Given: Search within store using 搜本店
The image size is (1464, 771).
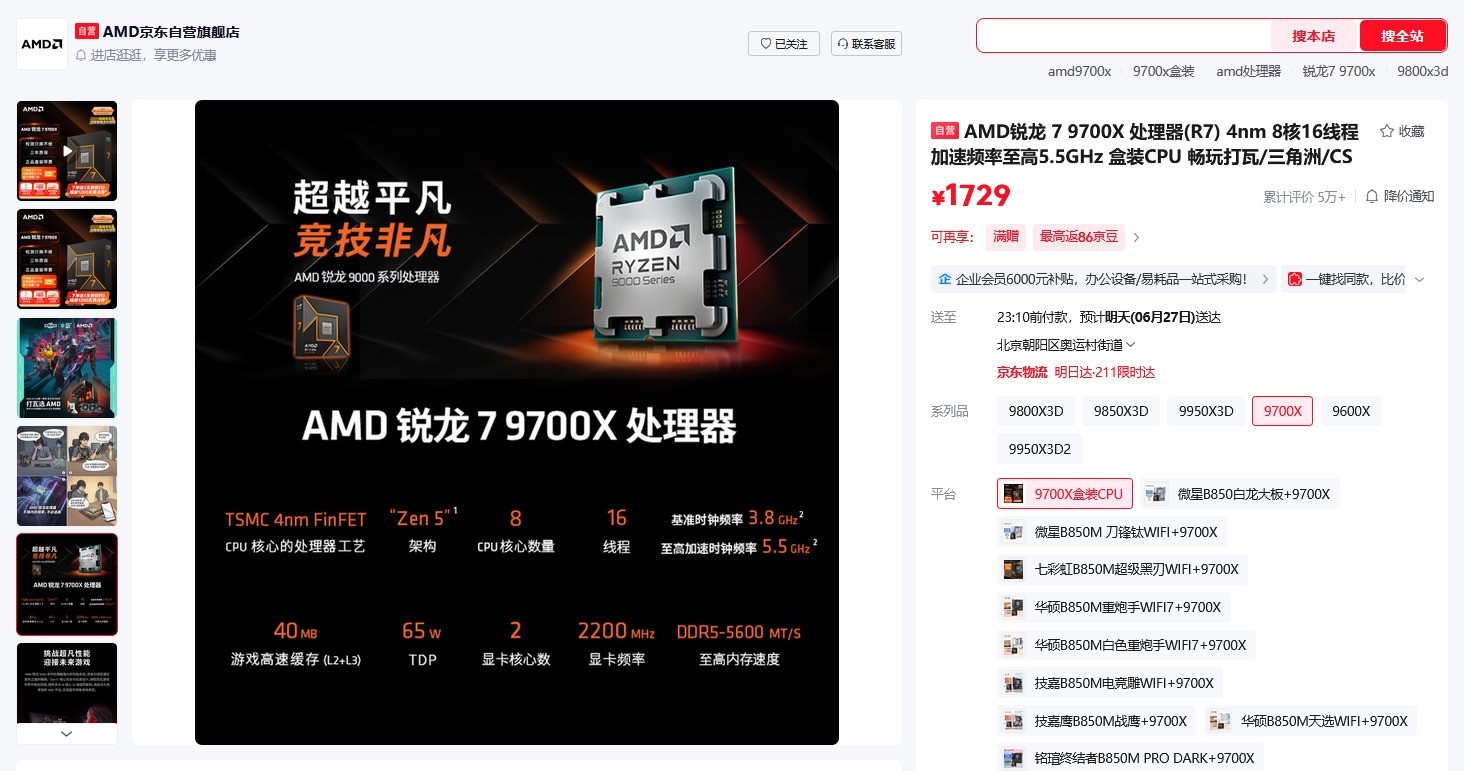Looking at the screenshot, I should (x=1314, y=36).
